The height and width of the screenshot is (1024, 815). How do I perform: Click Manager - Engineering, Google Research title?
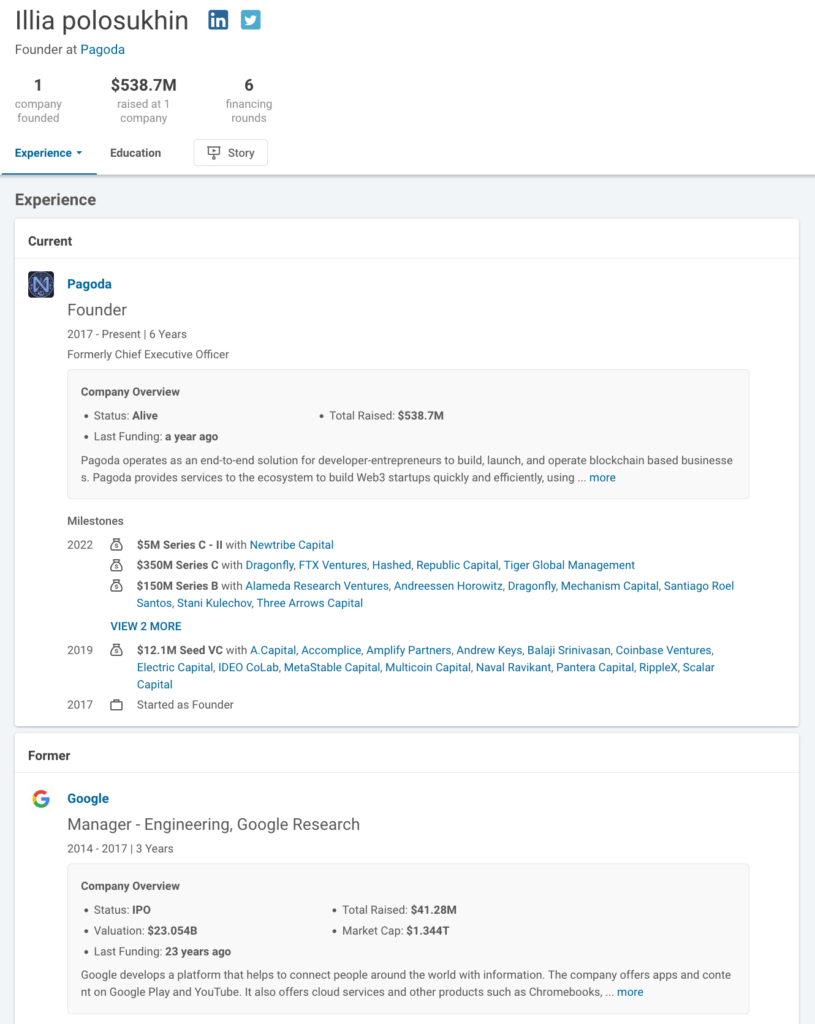pos(214,824)
